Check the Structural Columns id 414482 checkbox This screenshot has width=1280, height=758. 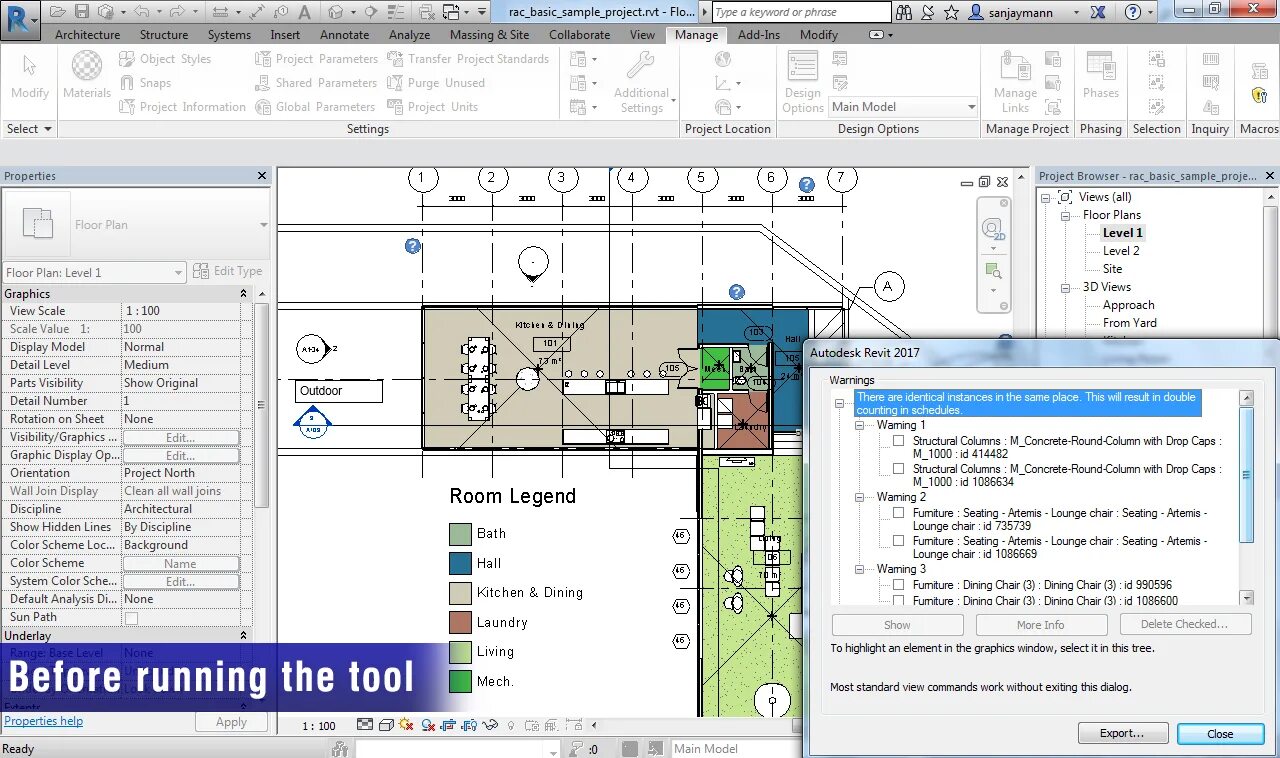tap(899, 441)
